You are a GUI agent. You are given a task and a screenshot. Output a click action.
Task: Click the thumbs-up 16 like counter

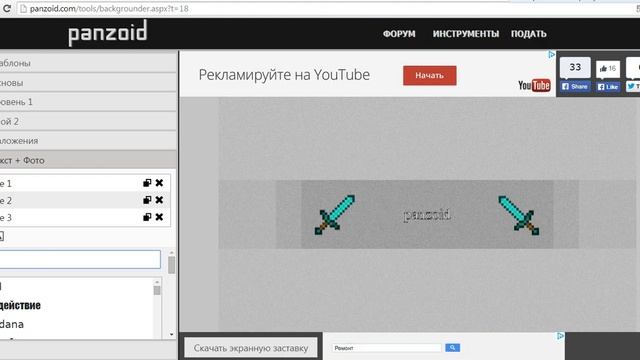coord(608,69)
